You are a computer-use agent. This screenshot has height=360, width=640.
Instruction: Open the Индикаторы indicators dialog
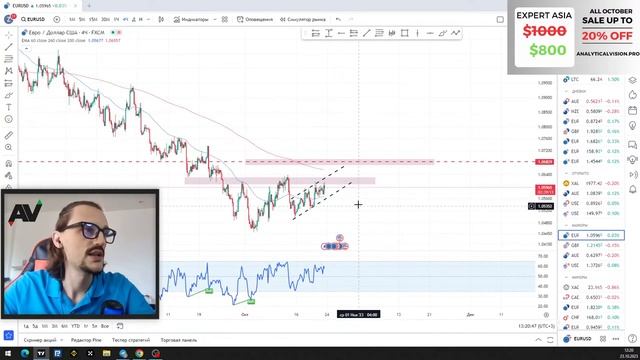pos(191,19)
